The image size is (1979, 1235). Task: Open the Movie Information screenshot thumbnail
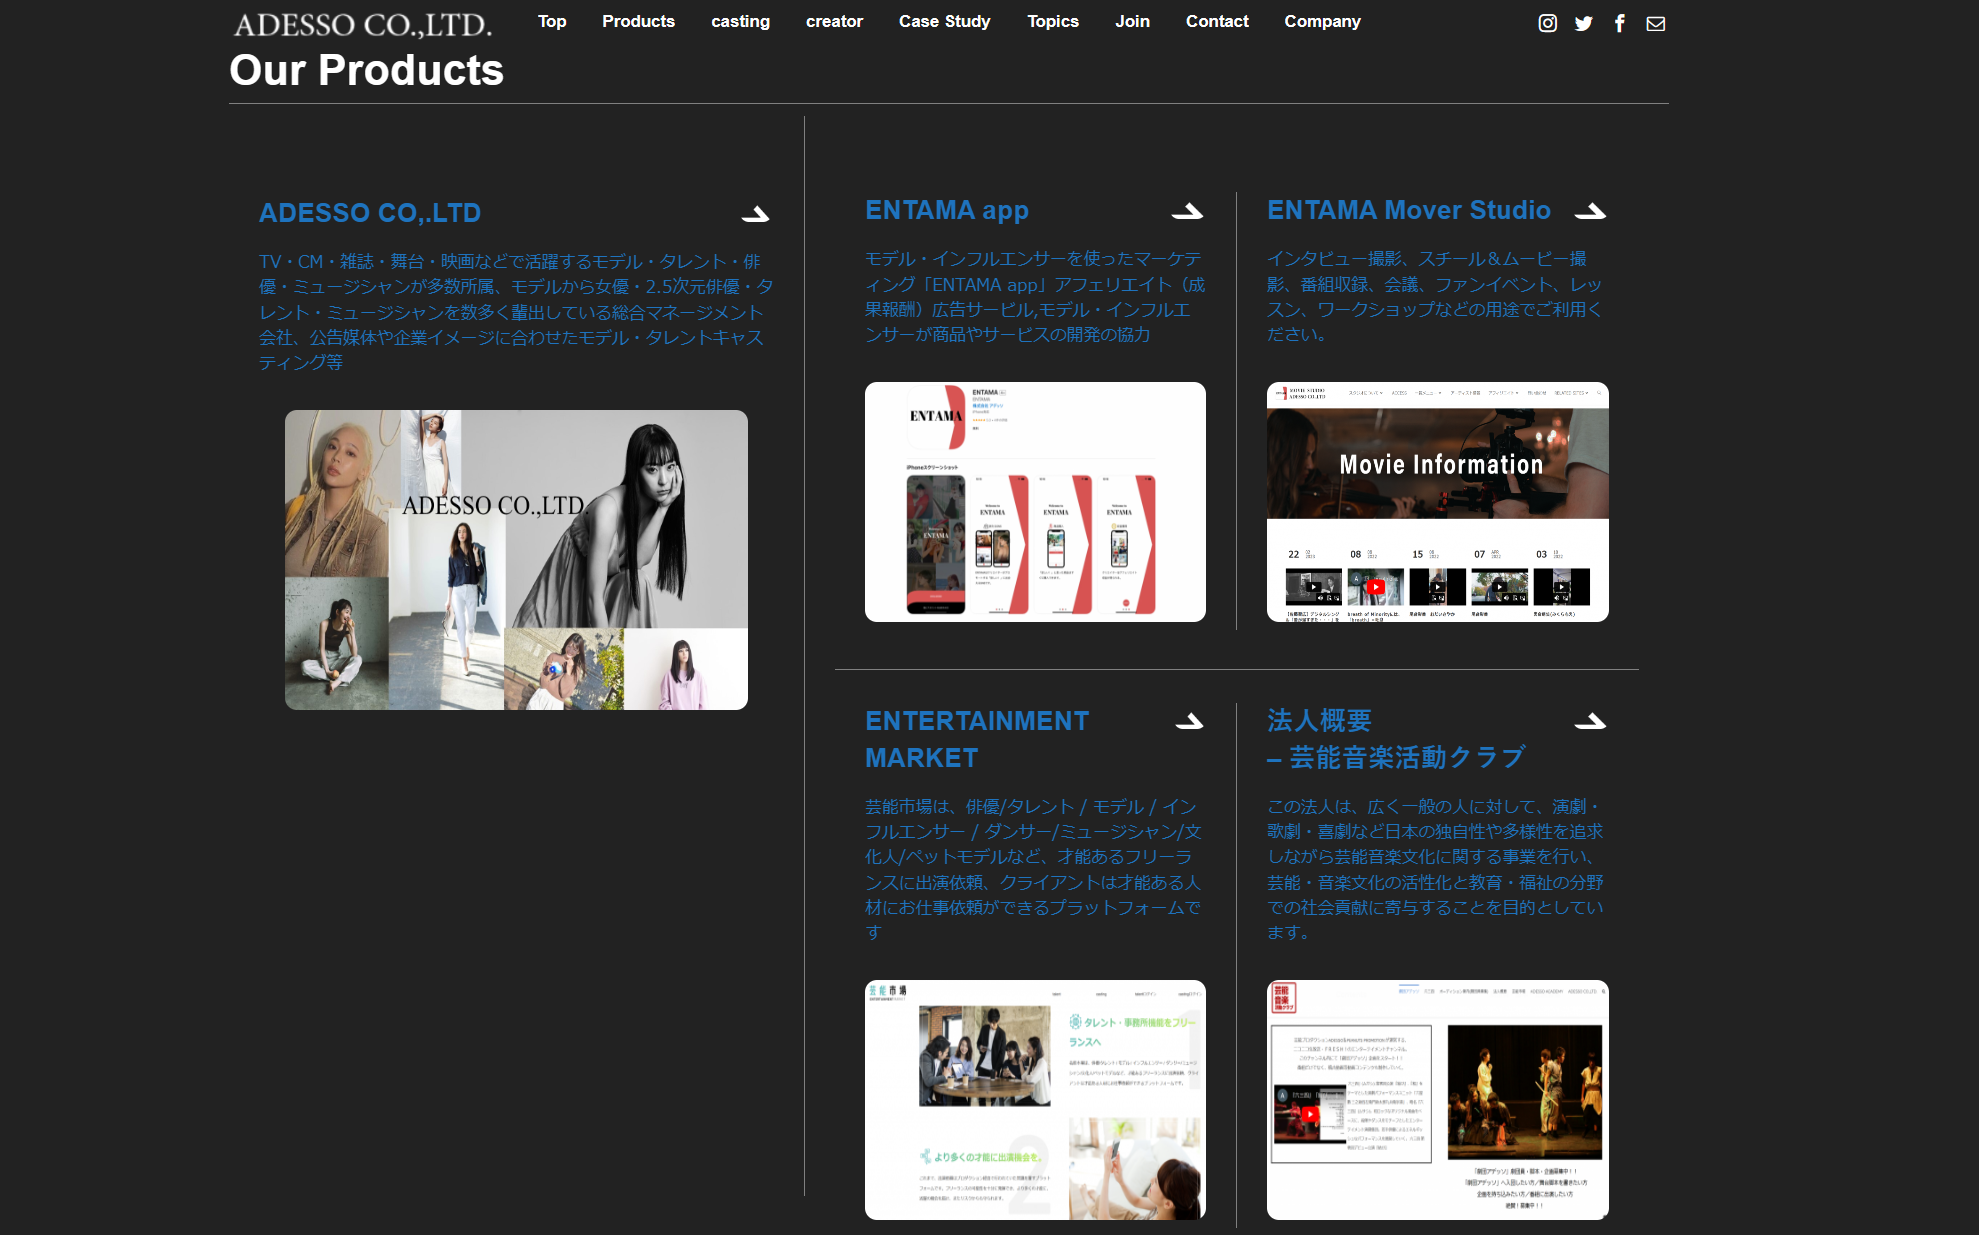[1437, 501]
